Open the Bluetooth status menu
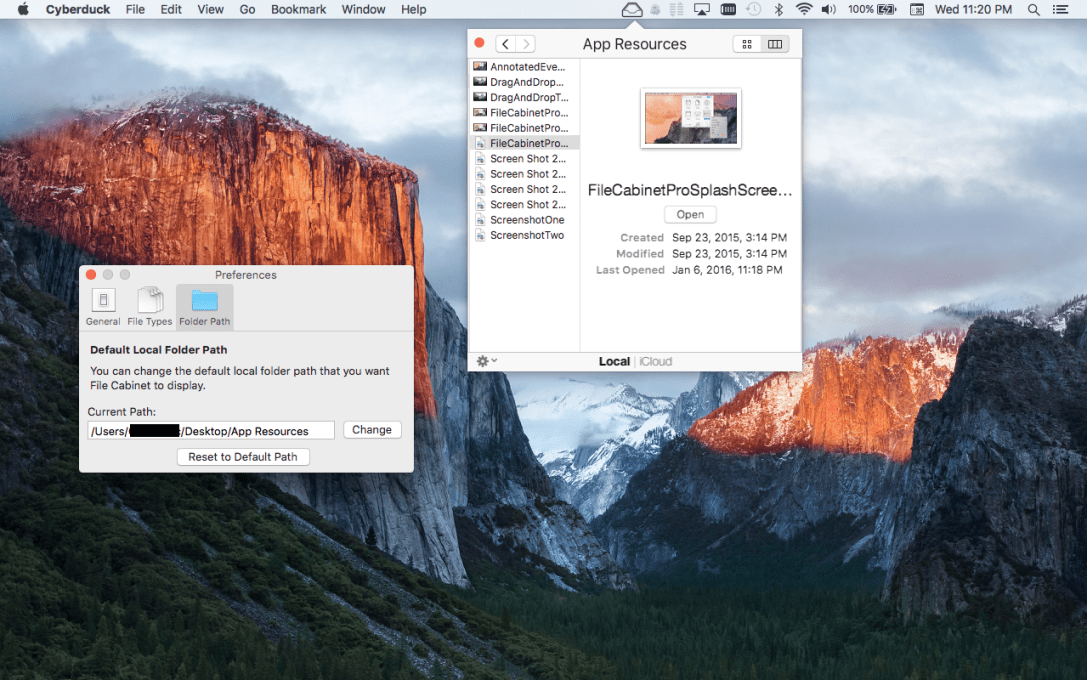The width and height of the screenshot is (1087, 680). pos(779,10)
